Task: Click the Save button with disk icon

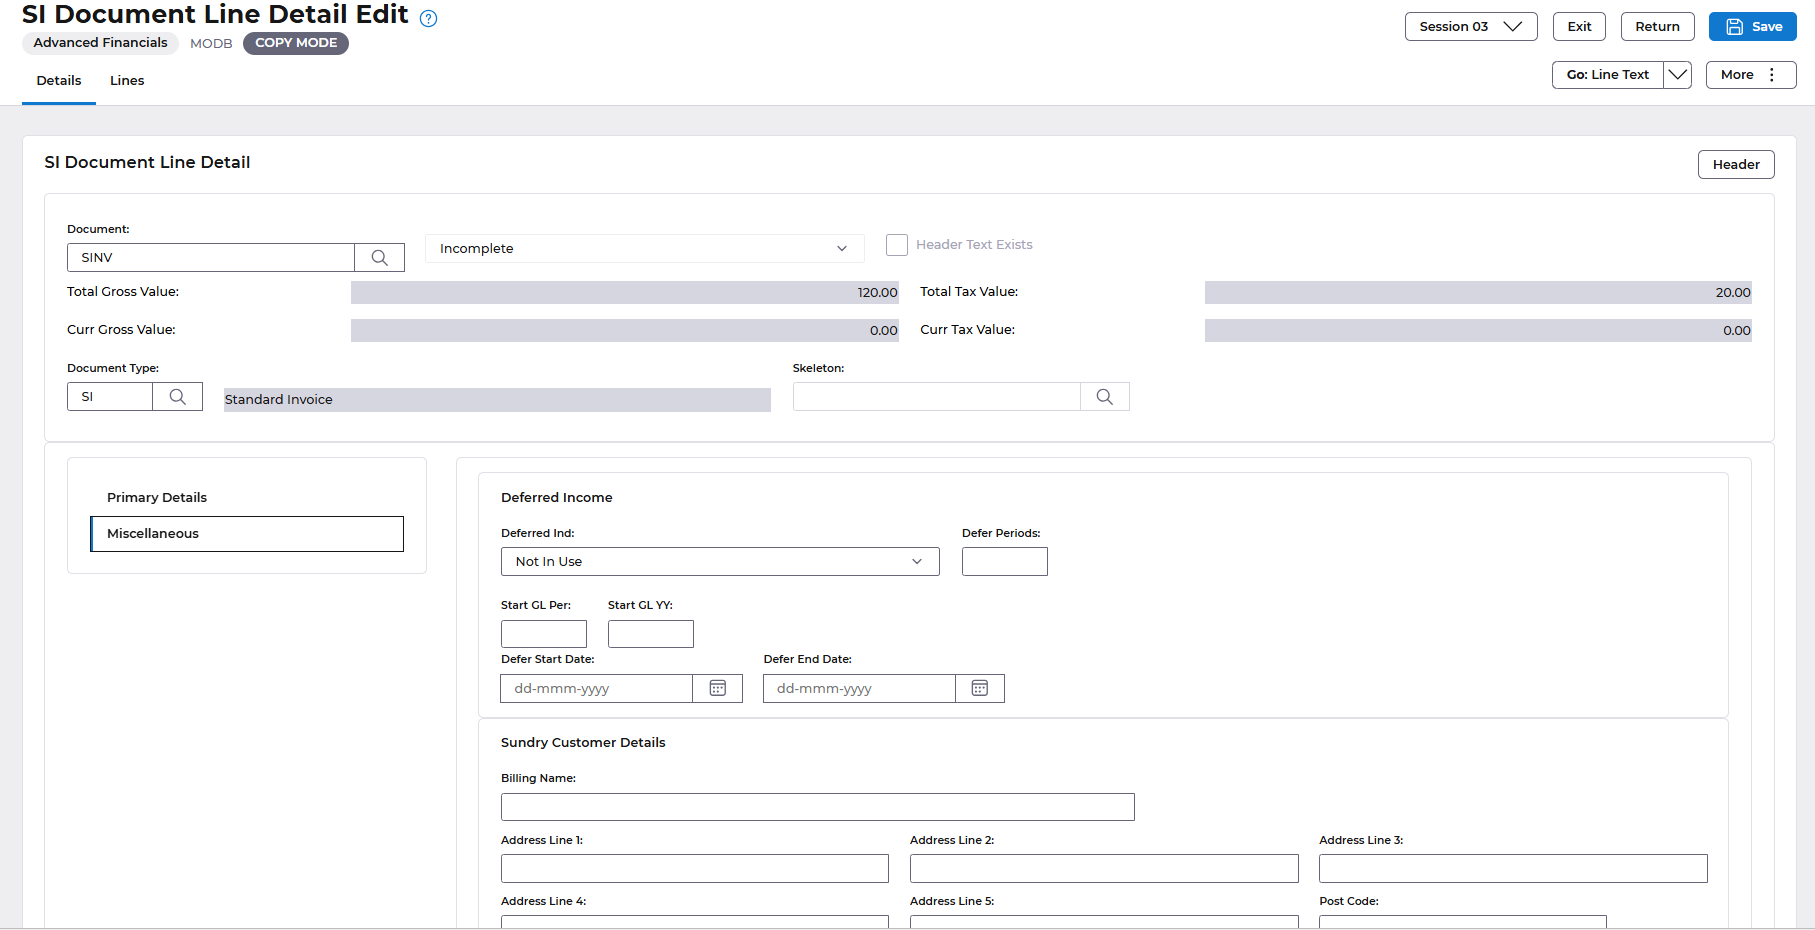Action: pos(1752,27)
